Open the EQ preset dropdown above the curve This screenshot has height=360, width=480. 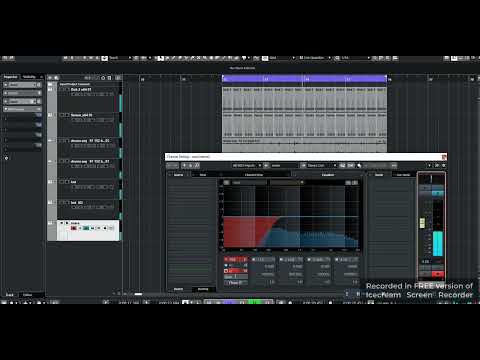click(249, 182)
